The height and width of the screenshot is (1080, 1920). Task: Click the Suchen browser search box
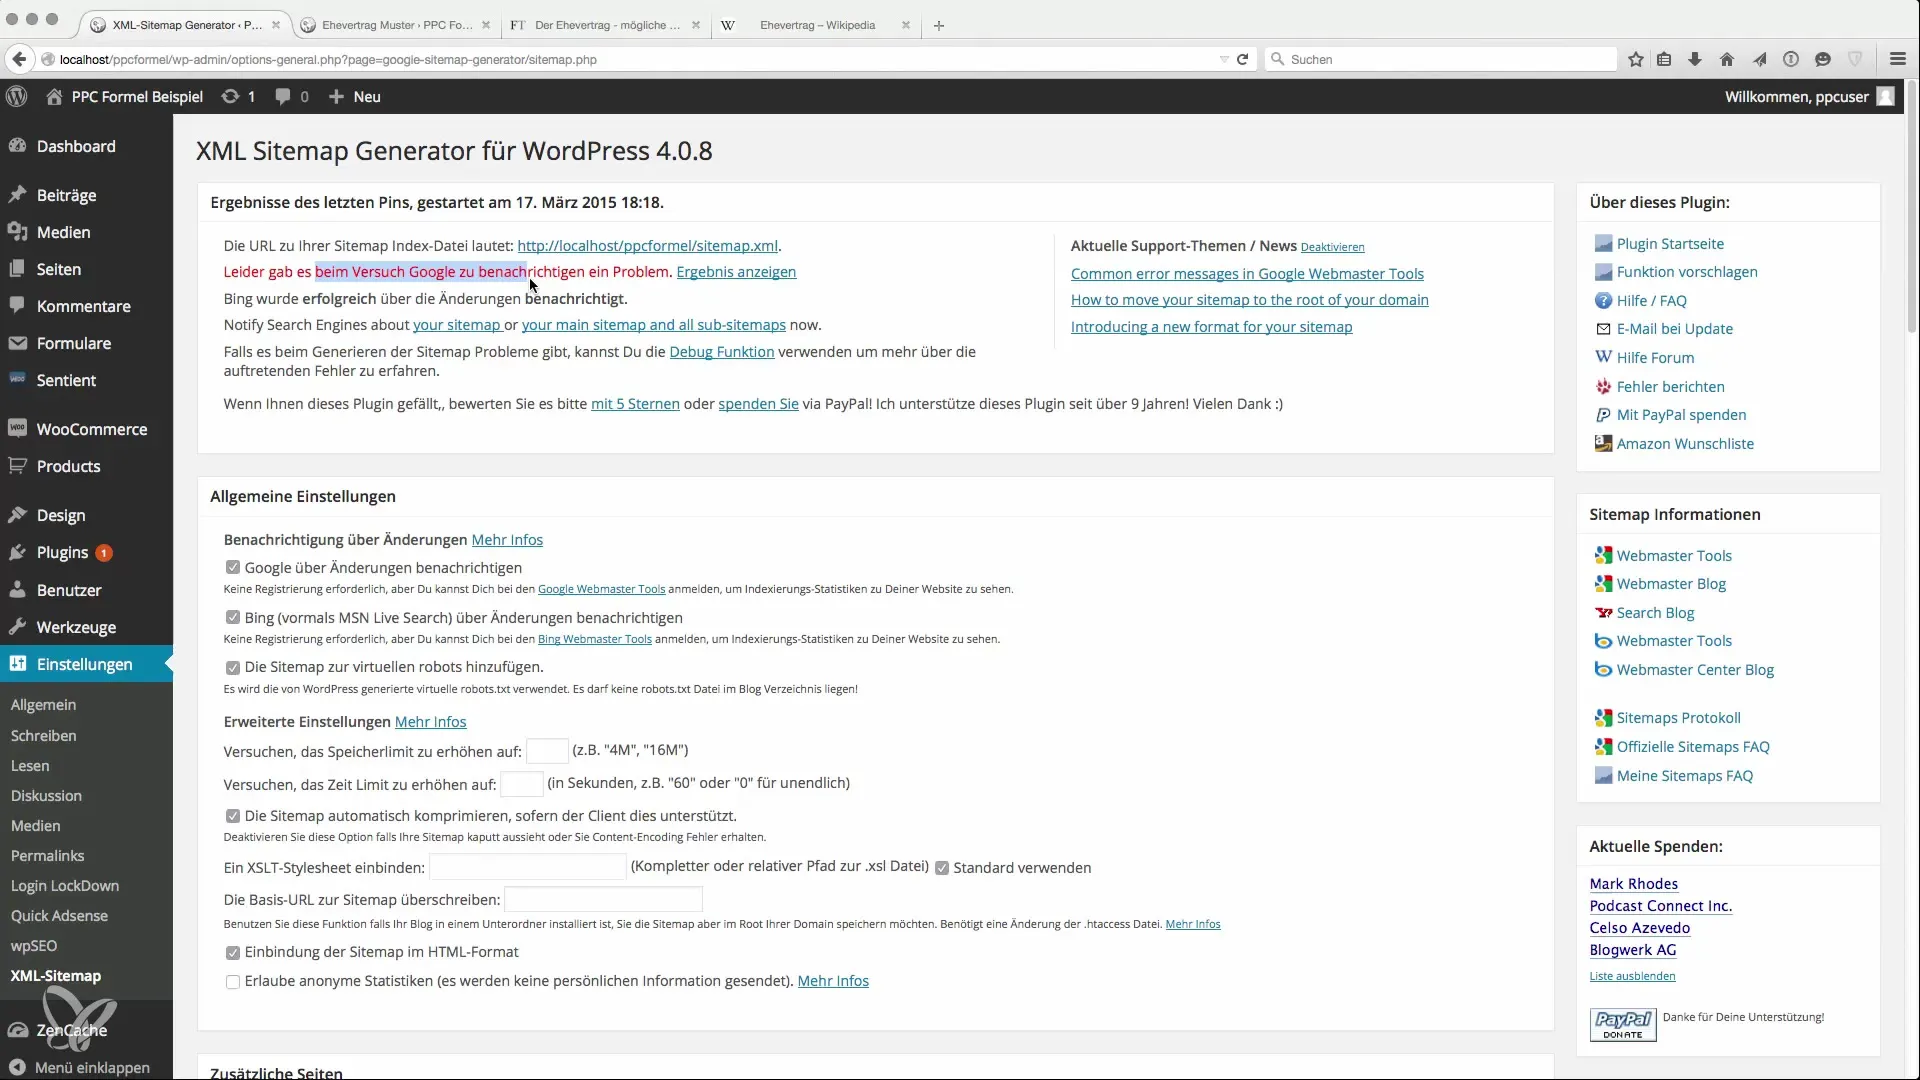1440,59
